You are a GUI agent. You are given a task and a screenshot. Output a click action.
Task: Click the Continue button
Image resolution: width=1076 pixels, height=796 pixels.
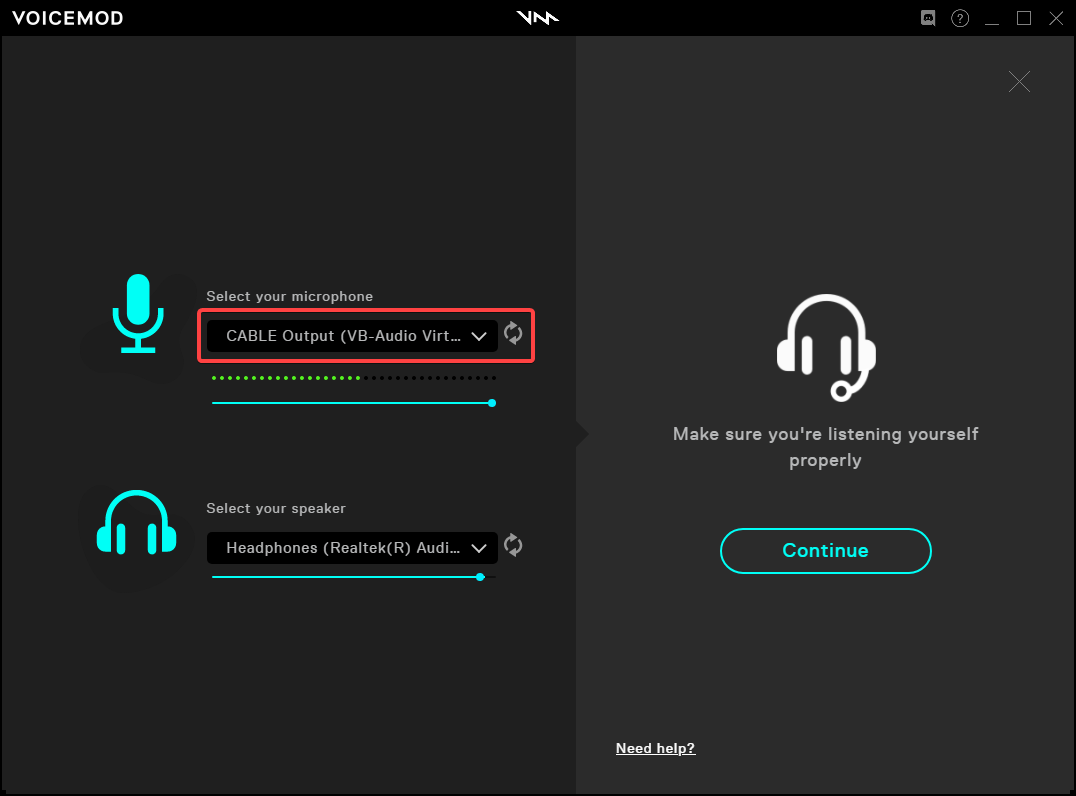tap(826, 550)
